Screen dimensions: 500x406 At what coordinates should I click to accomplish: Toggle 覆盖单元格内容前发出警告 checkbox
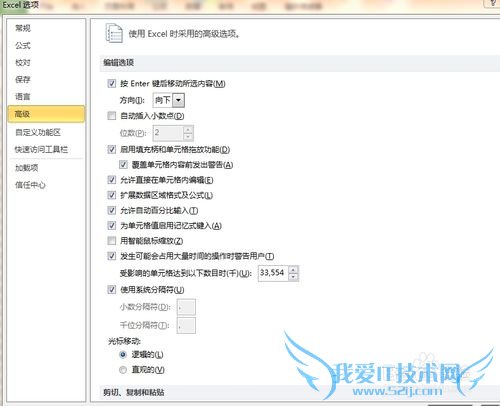pyautogui.click(x=123, y=164)
